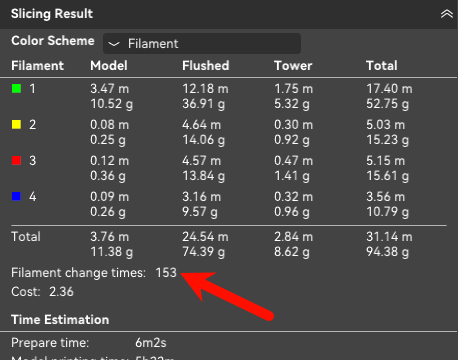This screenshot has width=458, height=360.
Task: Click the Flushed column header
Action: point(206,66)
